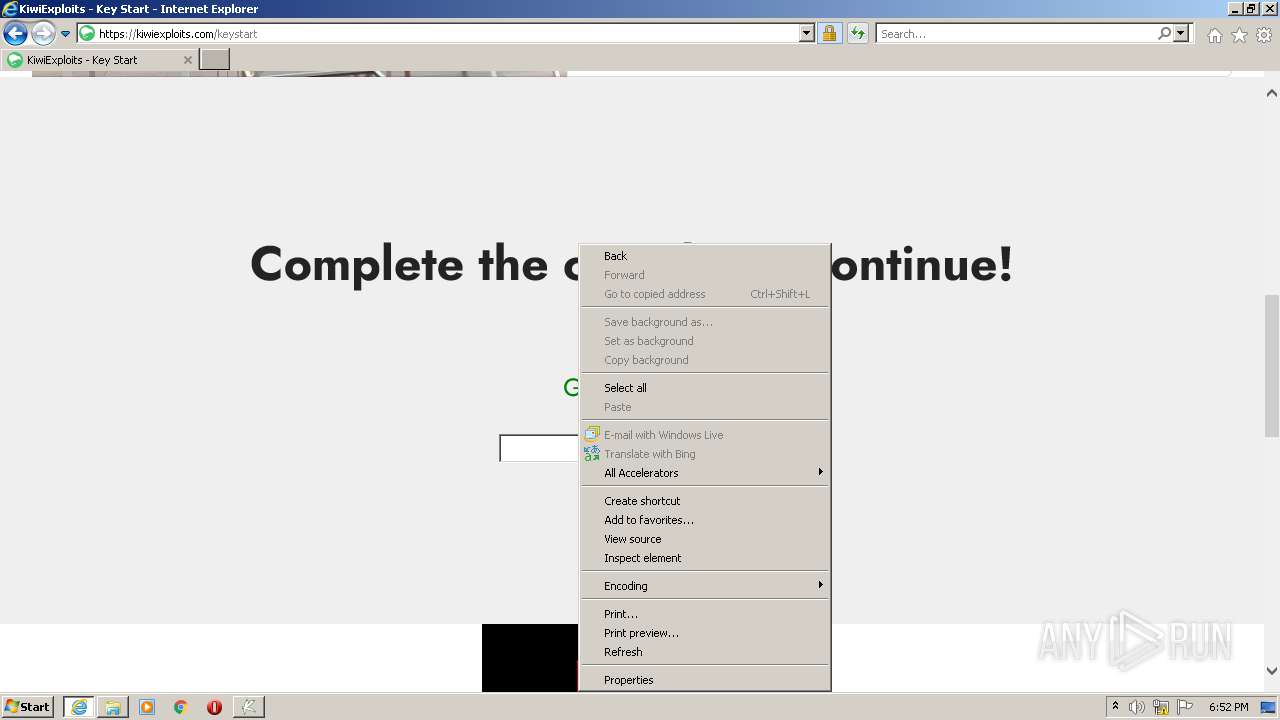Screen dimensions: 1280x720
Task: Choose Properties in context menu
Action: tap(705, 680)
